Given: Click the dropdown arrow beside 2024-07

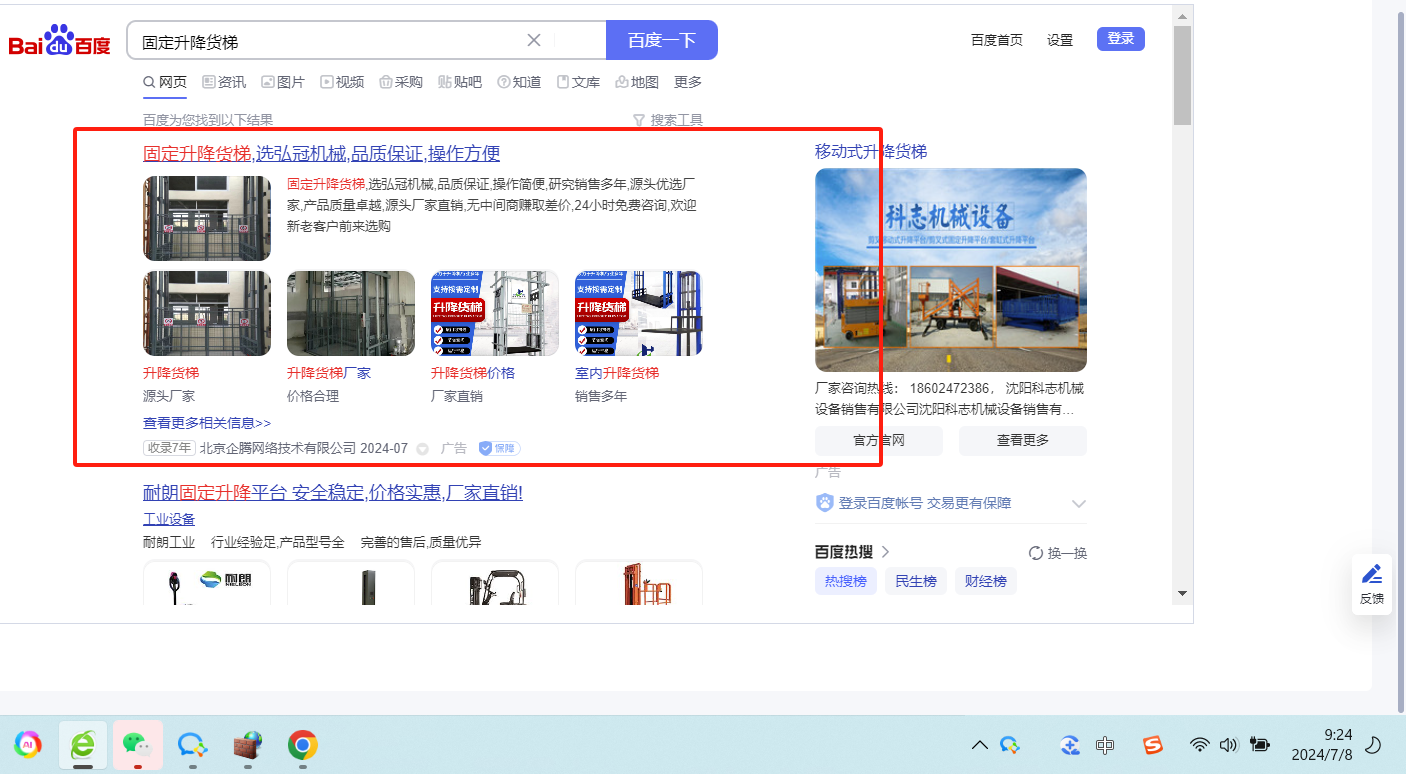Looking at the screenshot, I should 422,449.
